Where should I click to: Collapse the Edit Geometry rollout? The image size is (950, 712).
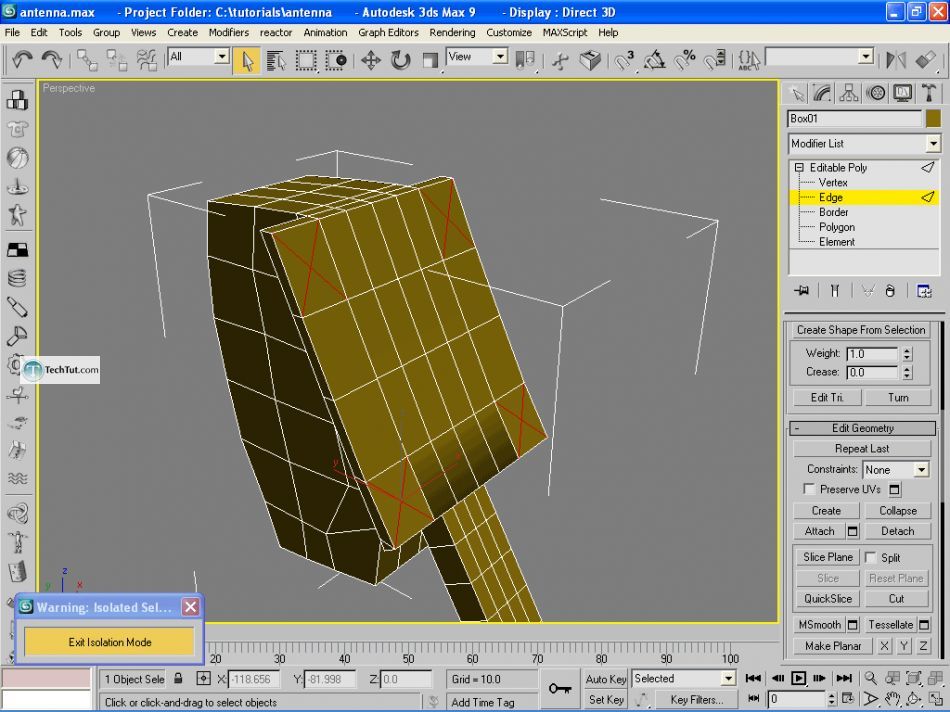[x=862, y=428]
